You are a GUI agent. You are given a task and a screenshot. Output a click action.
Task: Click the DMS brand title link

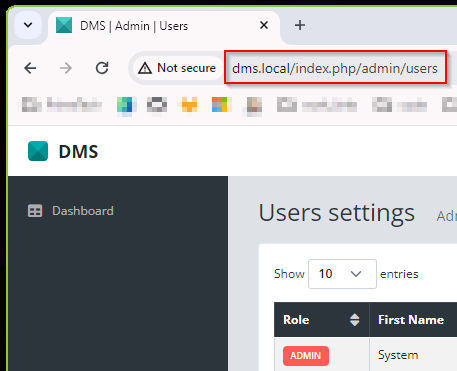(x=78, y=152)
